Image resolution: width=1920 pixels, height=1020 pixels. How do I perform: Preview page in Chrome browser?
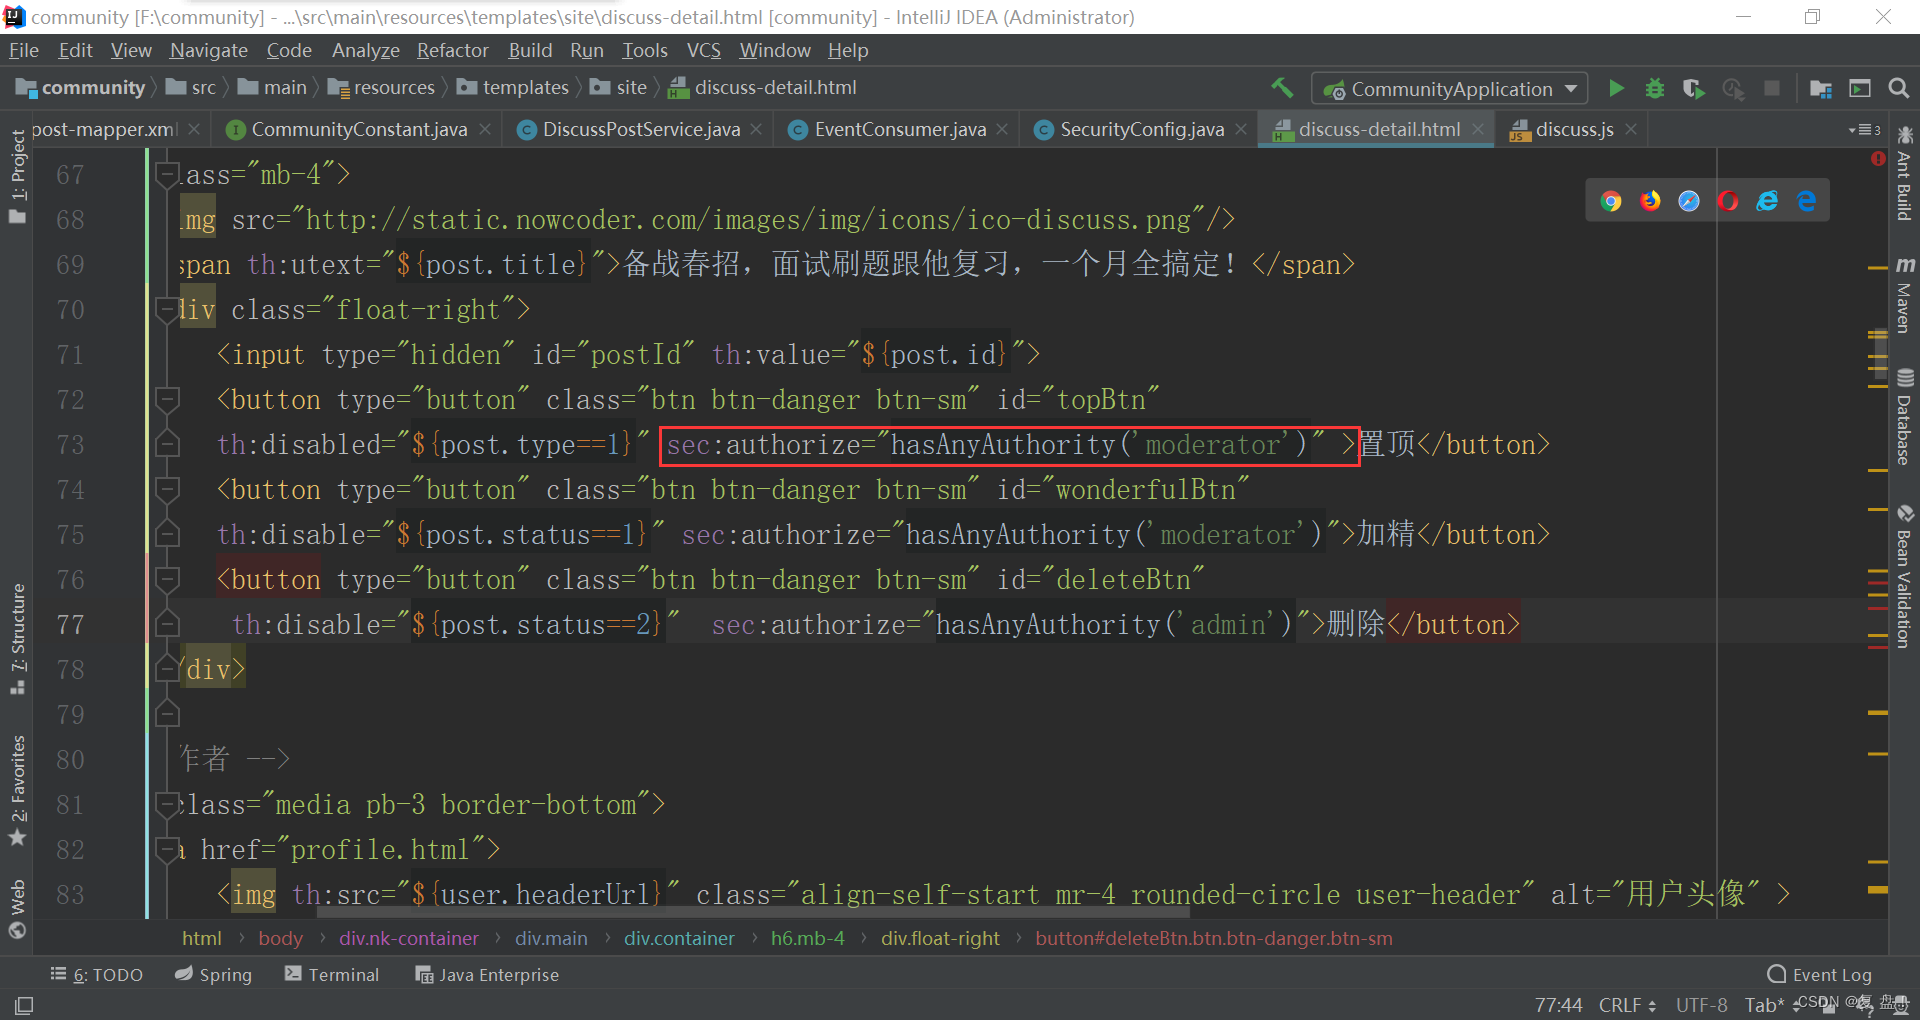1610,201
